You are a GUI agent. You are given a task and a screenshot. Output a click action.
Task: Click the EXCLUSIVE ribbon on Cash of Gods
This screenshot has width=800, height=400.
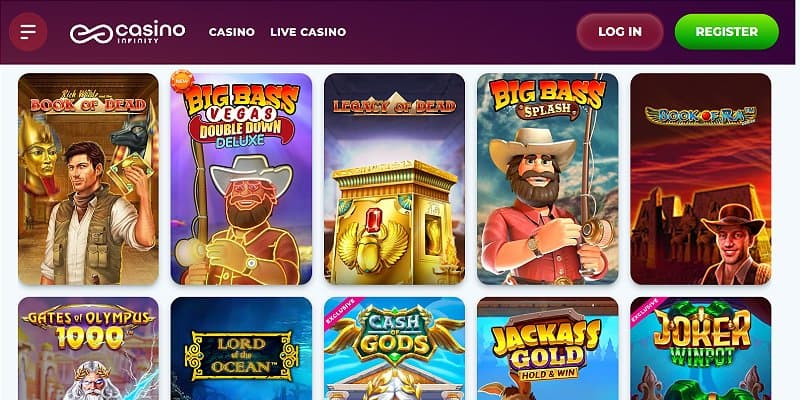click(x=341, y=311)
